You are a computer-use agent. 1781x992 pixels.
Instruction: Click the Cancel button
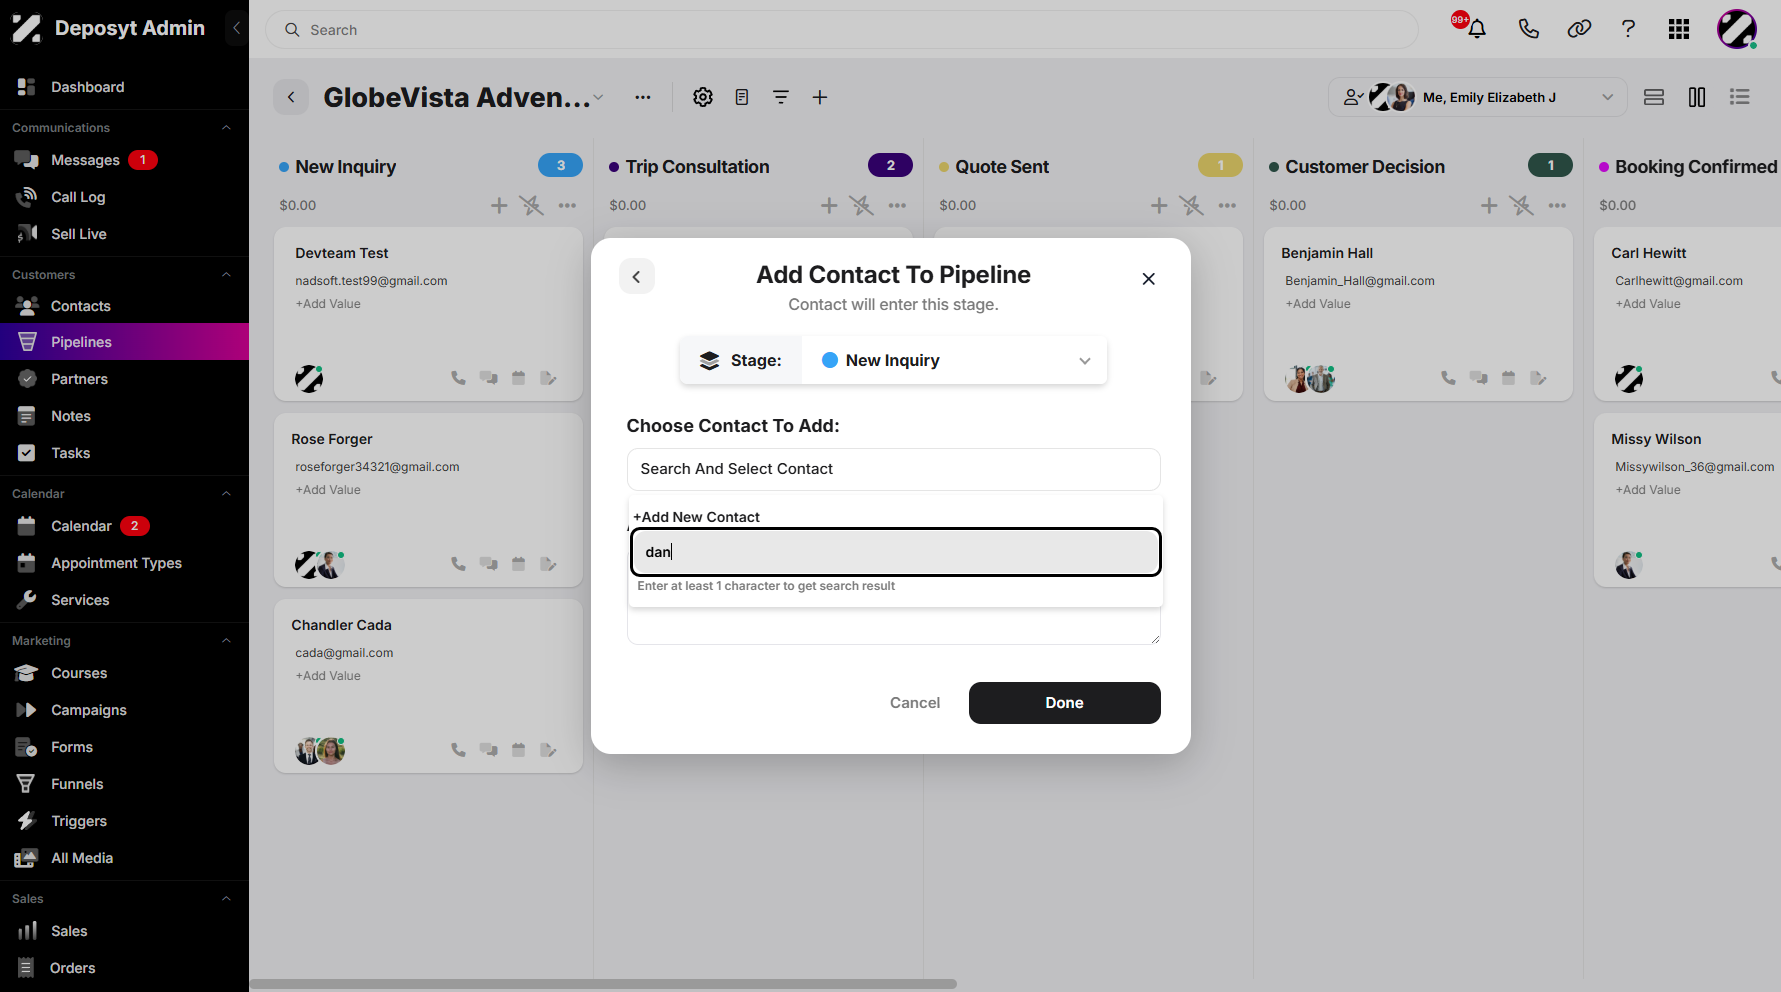915,703
